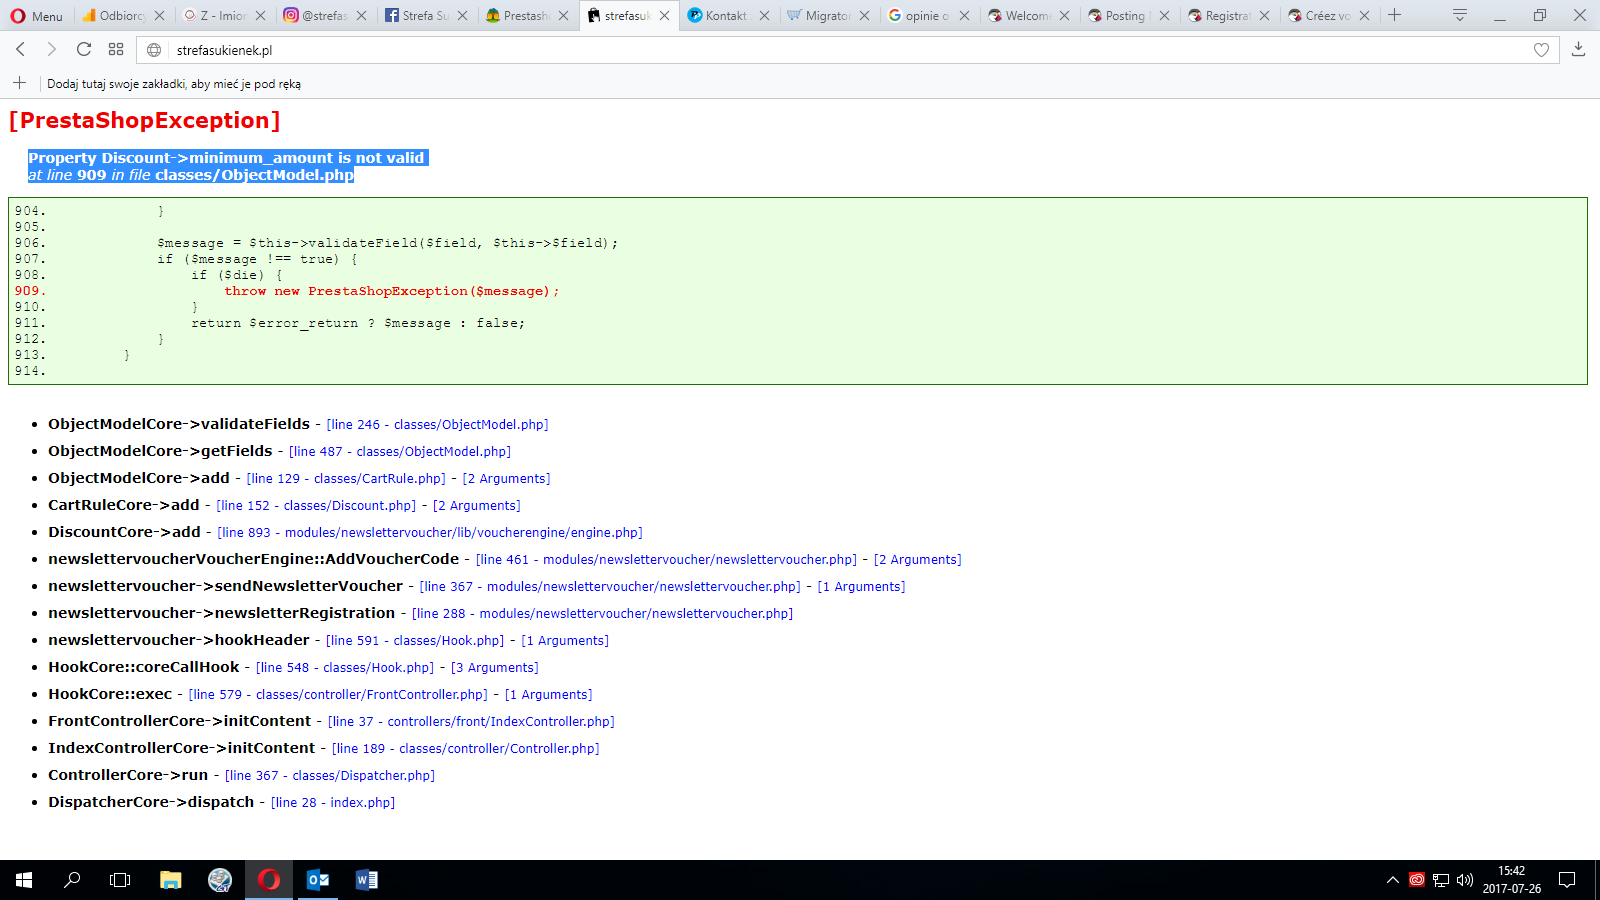The image size is (1600, 900).
Task: Add a bookmark with the plus icon
Action: 20,83
